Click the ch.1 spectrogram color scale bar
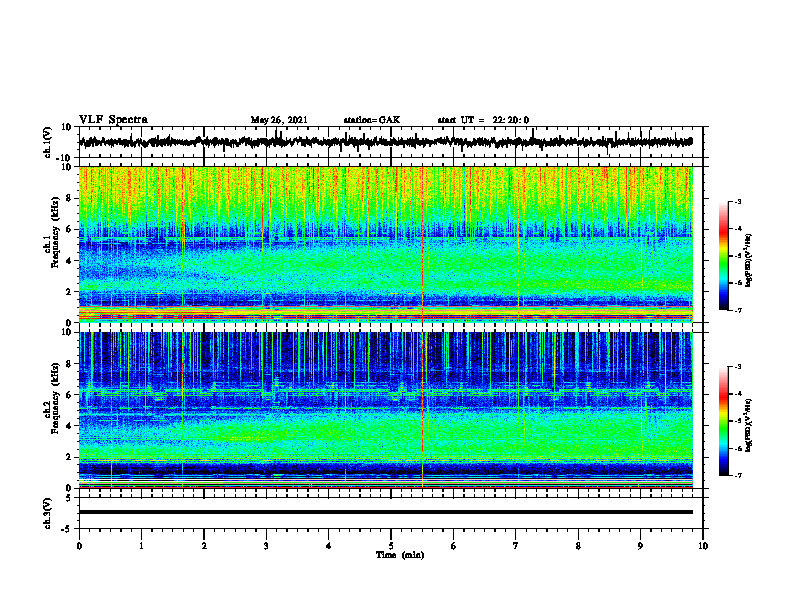Image resolution: width=792 pixels, height=612 pixels. coord(723,256)
